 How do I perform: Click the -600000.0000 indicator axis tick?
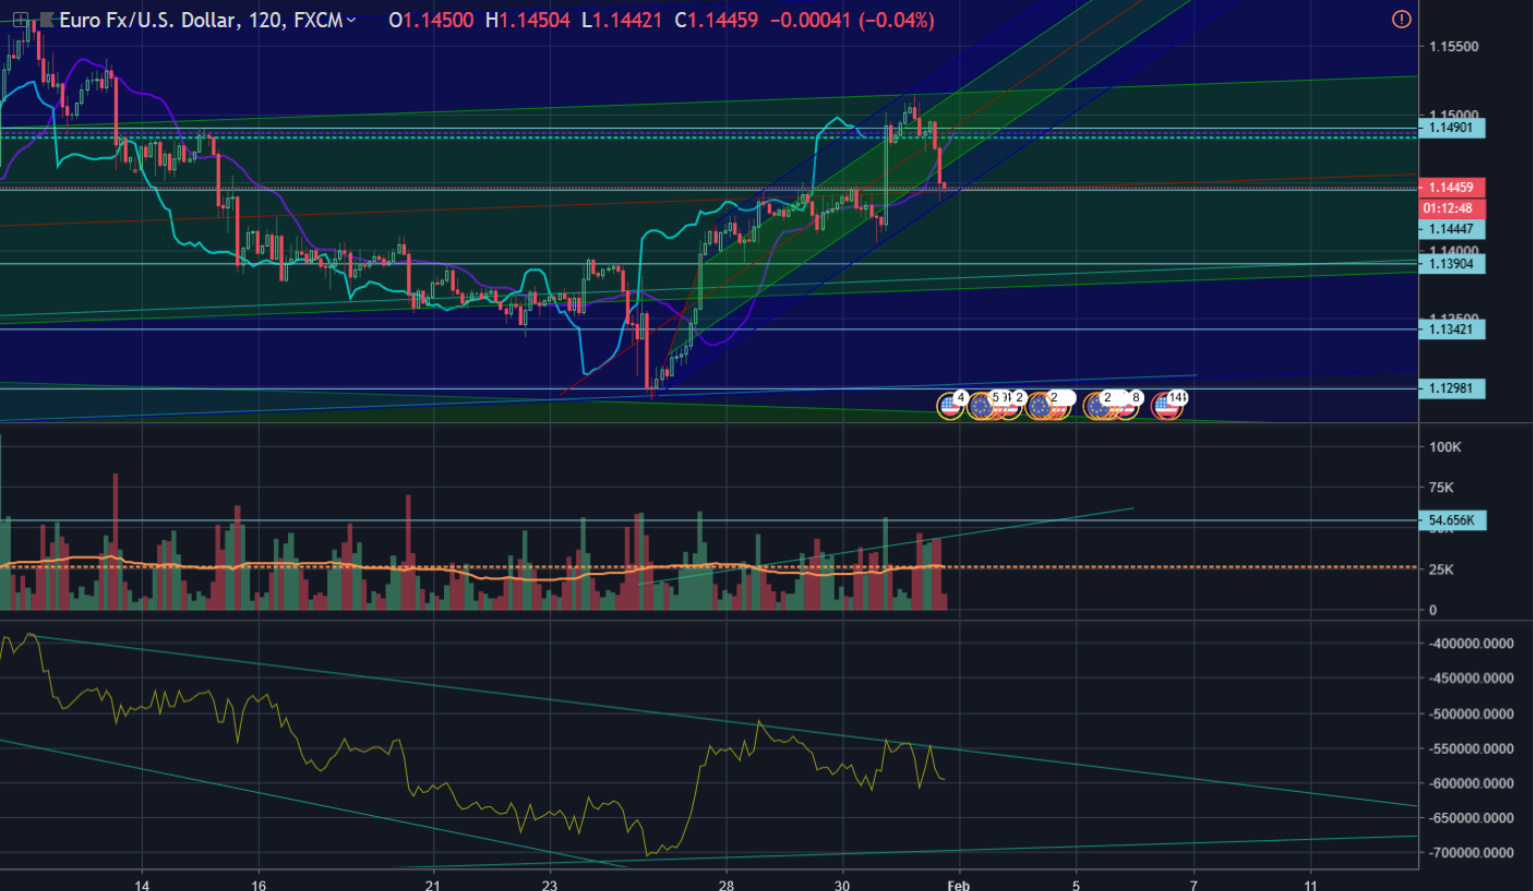tap(1472, 784)
